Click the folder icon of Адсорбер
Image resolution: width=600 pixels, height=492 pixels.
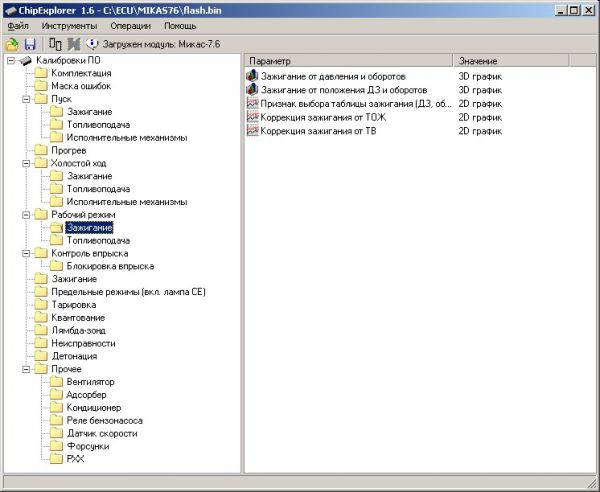coord(56,395)
